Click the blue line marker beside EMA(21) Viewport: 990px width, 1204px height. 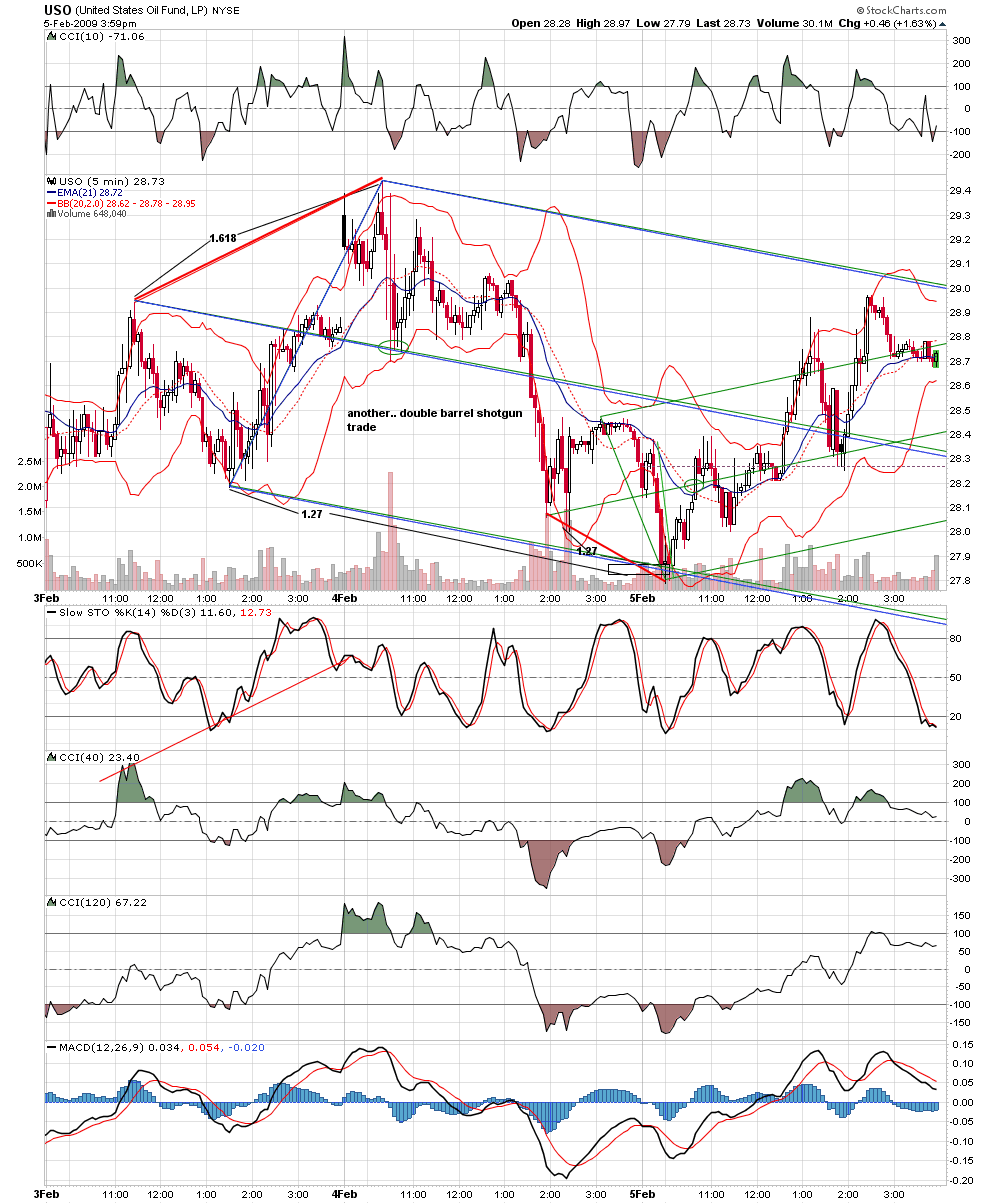[51, 191]
